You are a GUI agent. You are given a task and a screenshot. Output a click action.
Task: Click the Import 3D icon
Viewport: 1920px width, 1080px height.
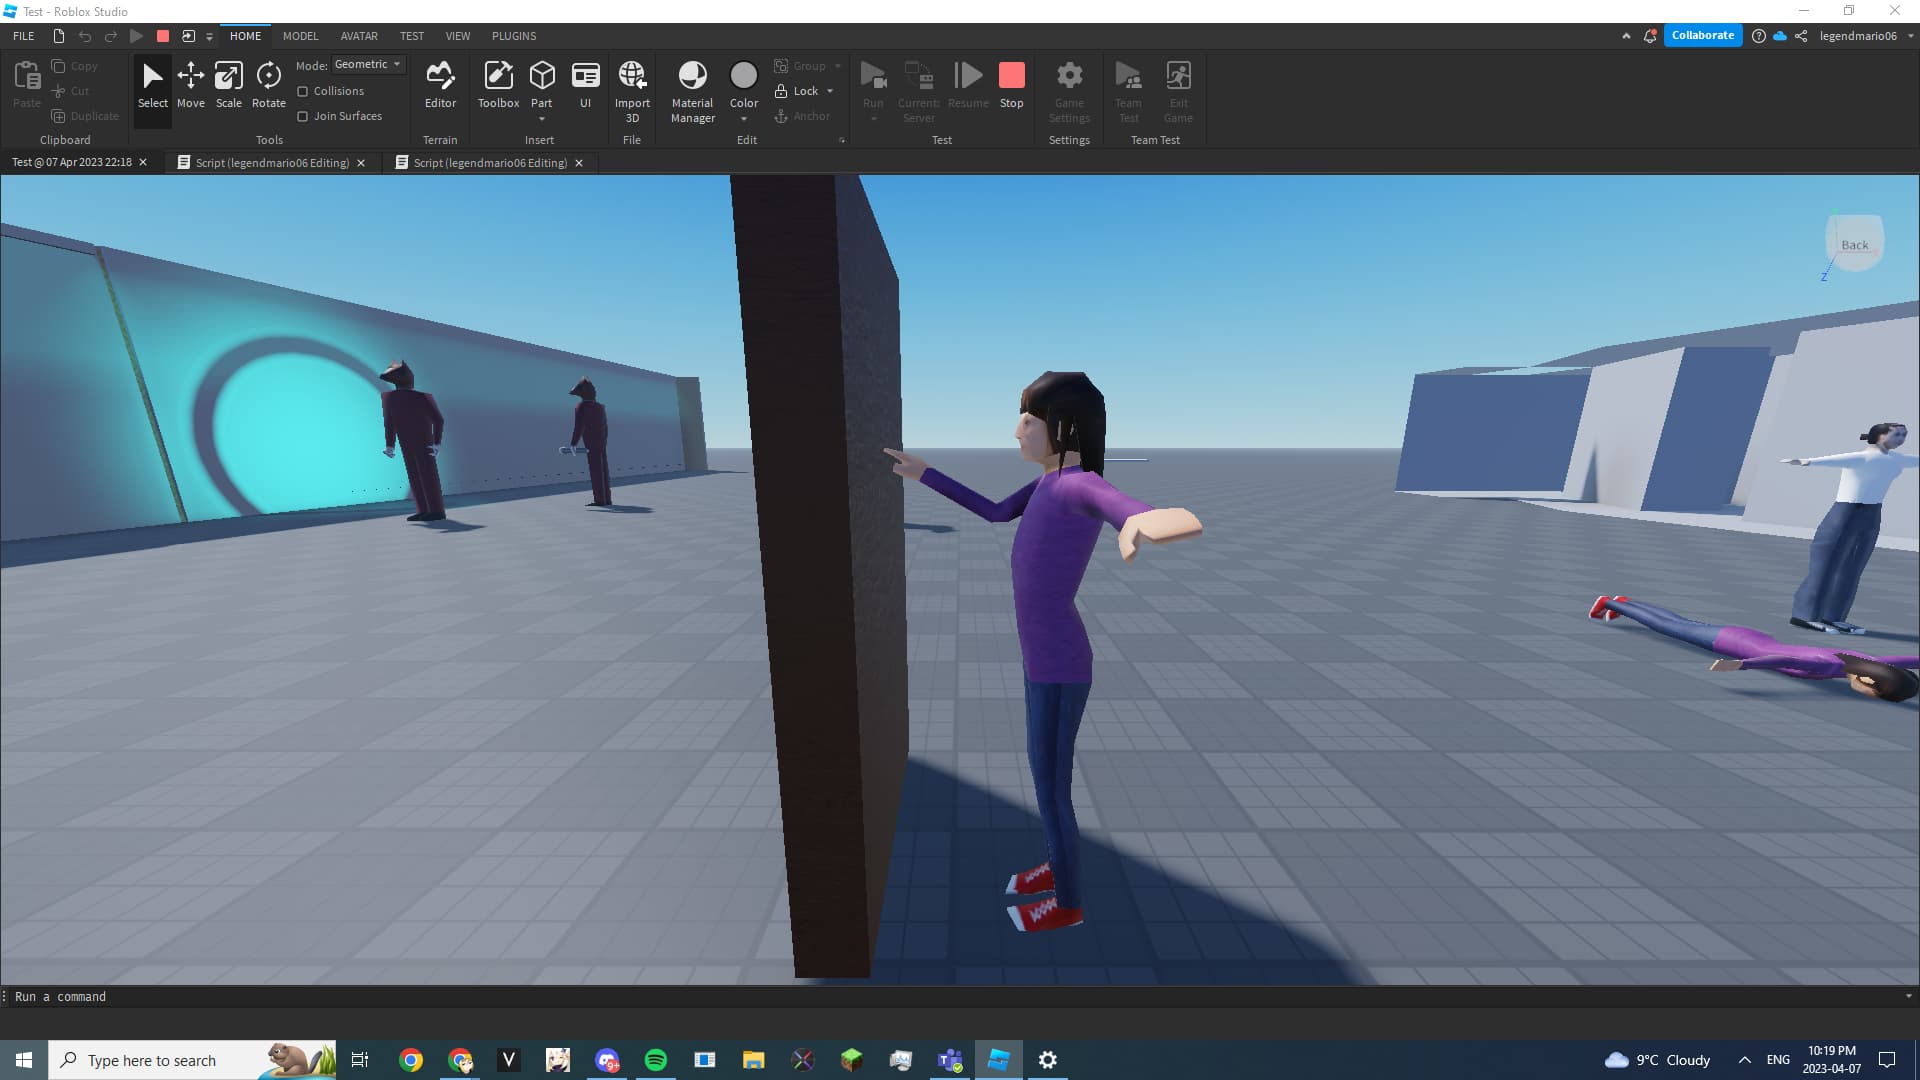click(632, 80)
